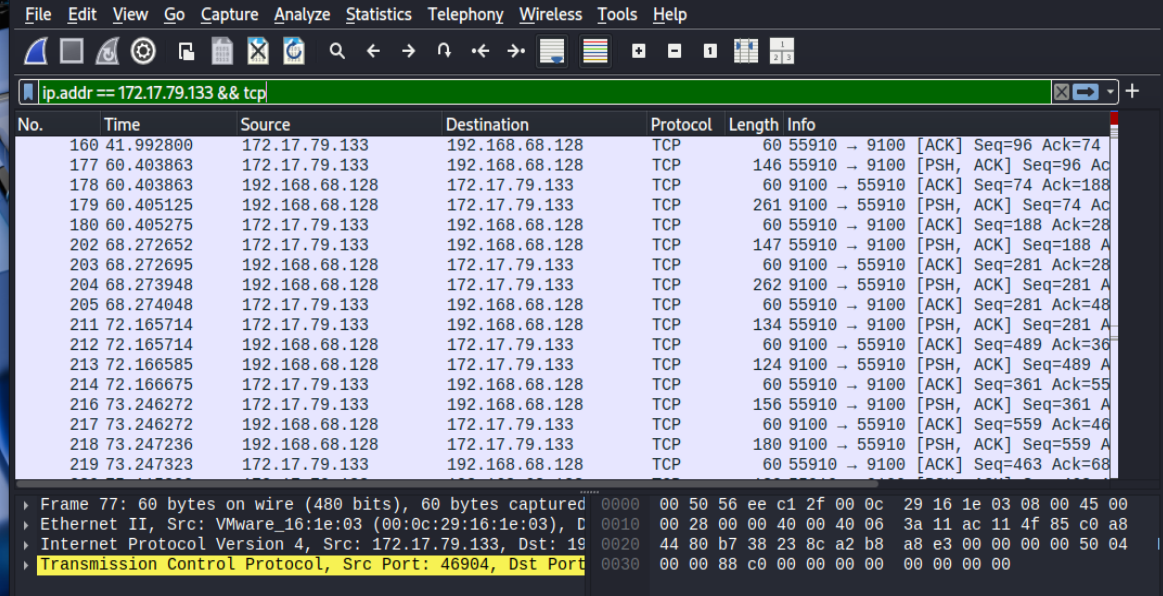Select packet number 219
This screenshot has width=1163, height=596.
coord(563,465)
